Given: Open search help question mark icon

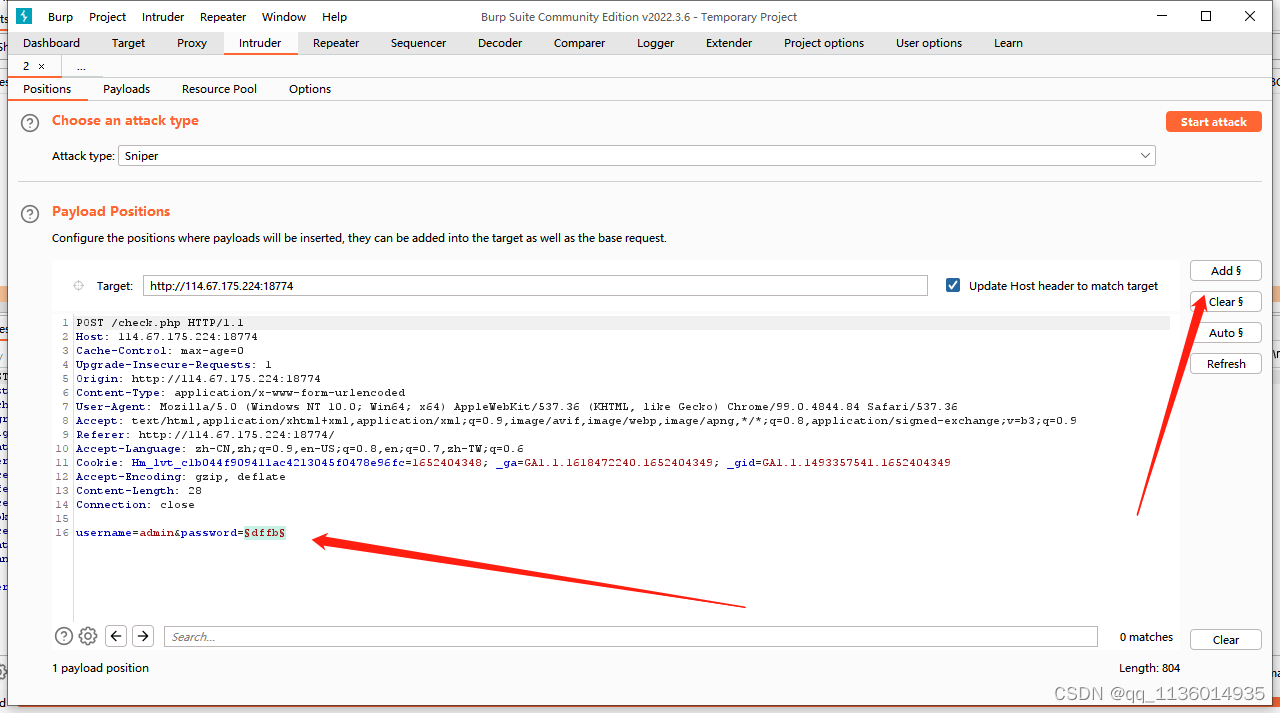Looking at the screenshot, I should [63, 636].
